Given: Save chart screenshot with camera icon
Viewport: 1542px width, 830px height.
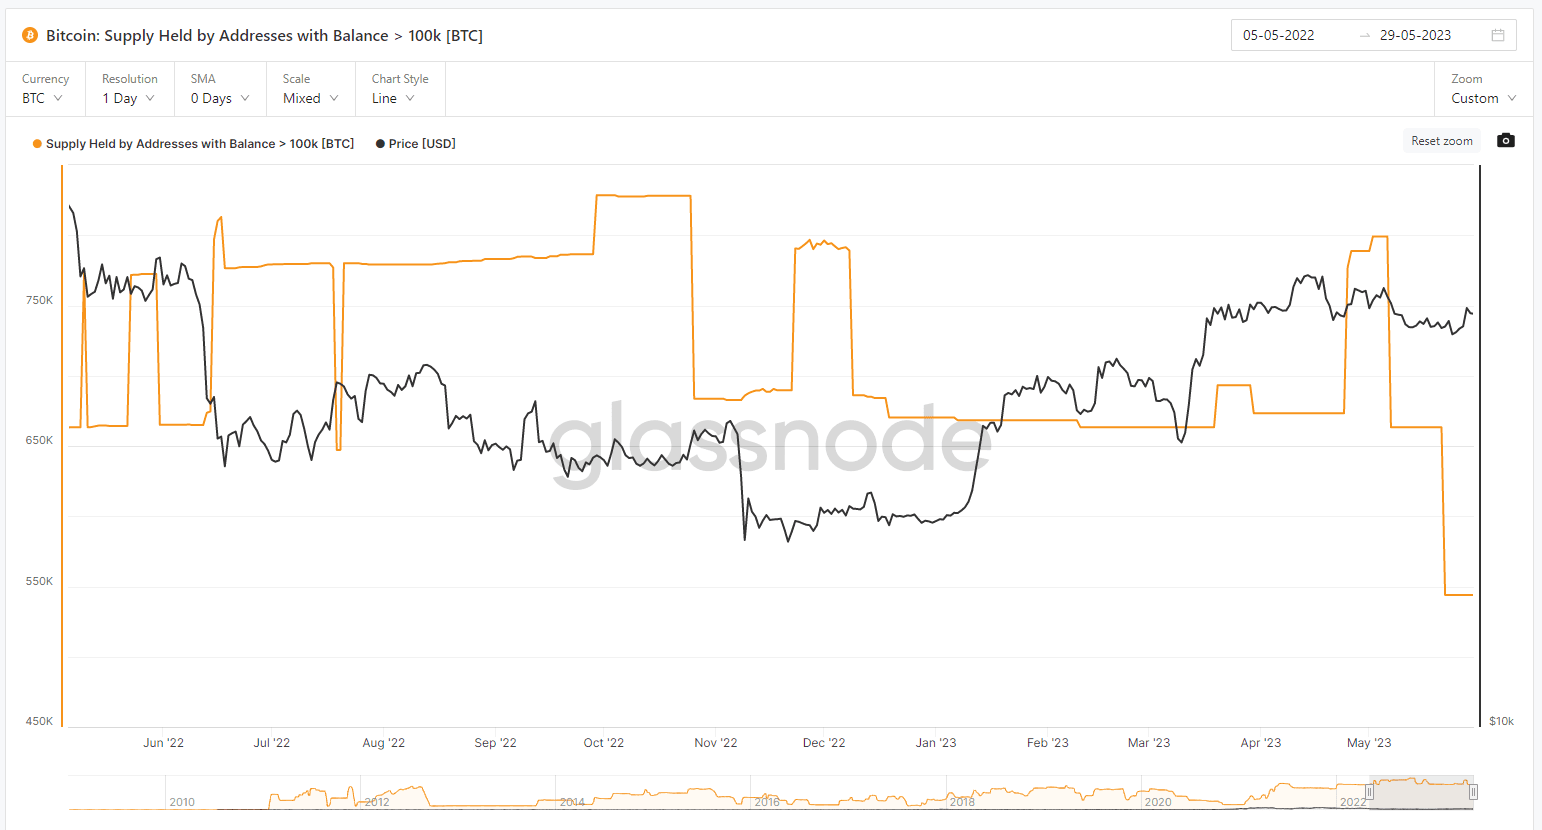Looking at the screenshot, I should pyautogui.click(x=1506, y=141).
